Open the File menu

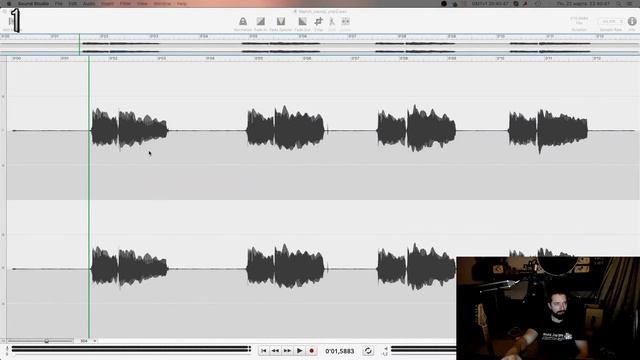pos(59,3)
